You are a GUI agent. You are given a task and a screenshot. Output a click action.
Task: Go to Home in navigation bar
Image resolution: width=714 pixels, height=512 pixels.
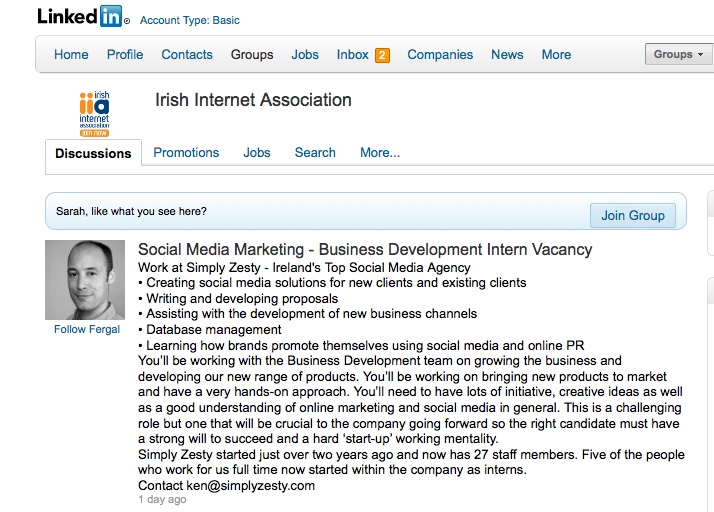pyautogui.click(x=71, y=55)
